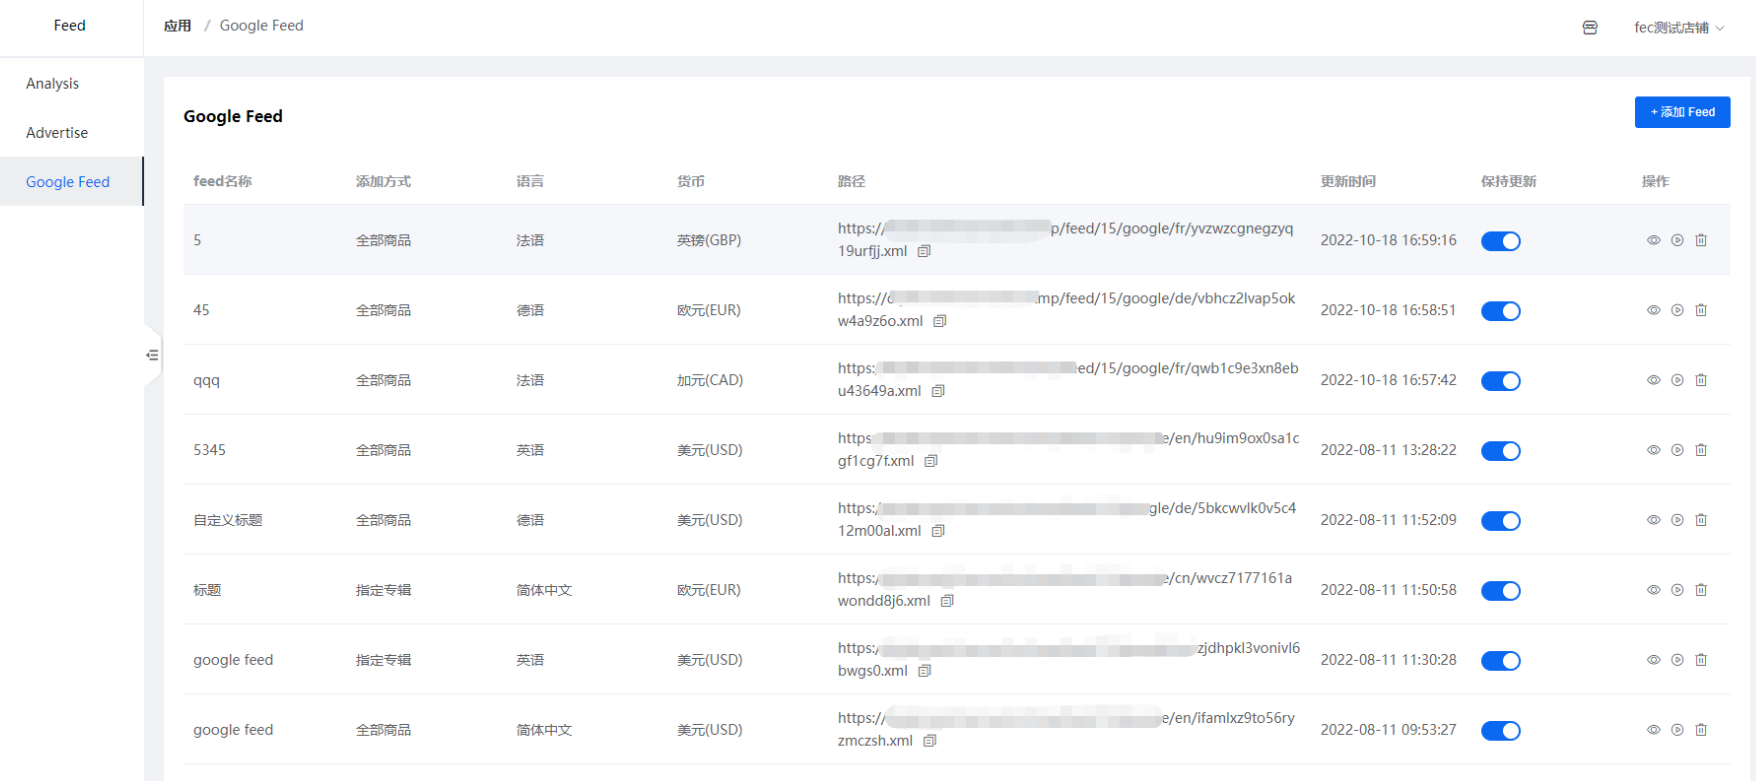Copy path of feed 5 via copy icon
1756x781 pixels.
point(924,251)
